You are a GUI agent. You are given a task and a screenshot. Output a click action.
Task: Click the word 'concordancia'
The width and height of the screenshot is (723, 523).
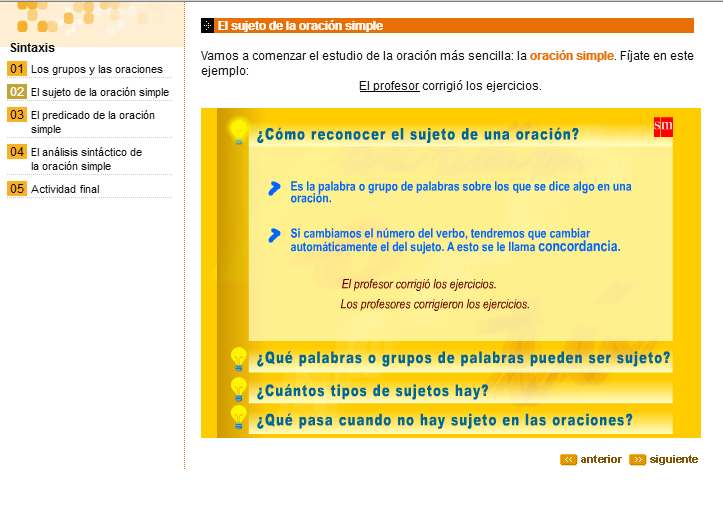[x=578, y=246]
